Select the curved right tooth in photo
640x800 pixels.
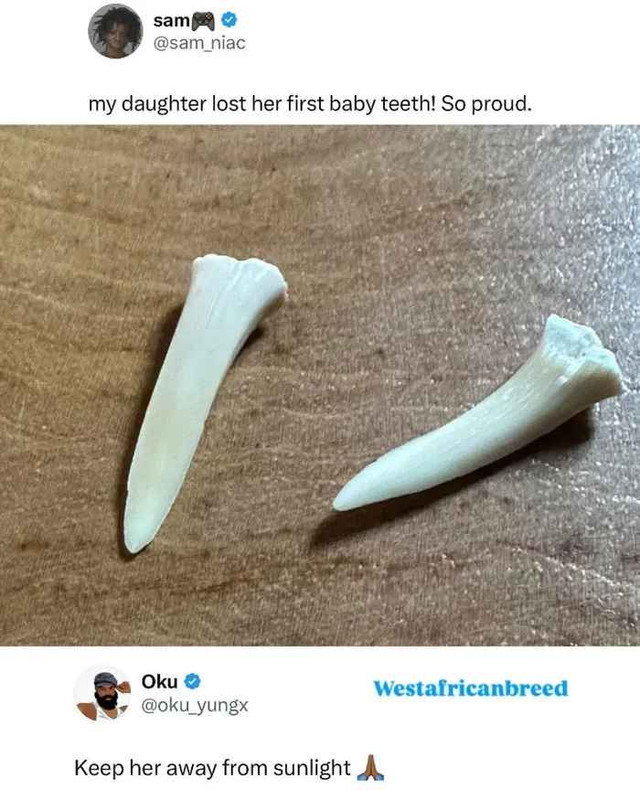477,414
